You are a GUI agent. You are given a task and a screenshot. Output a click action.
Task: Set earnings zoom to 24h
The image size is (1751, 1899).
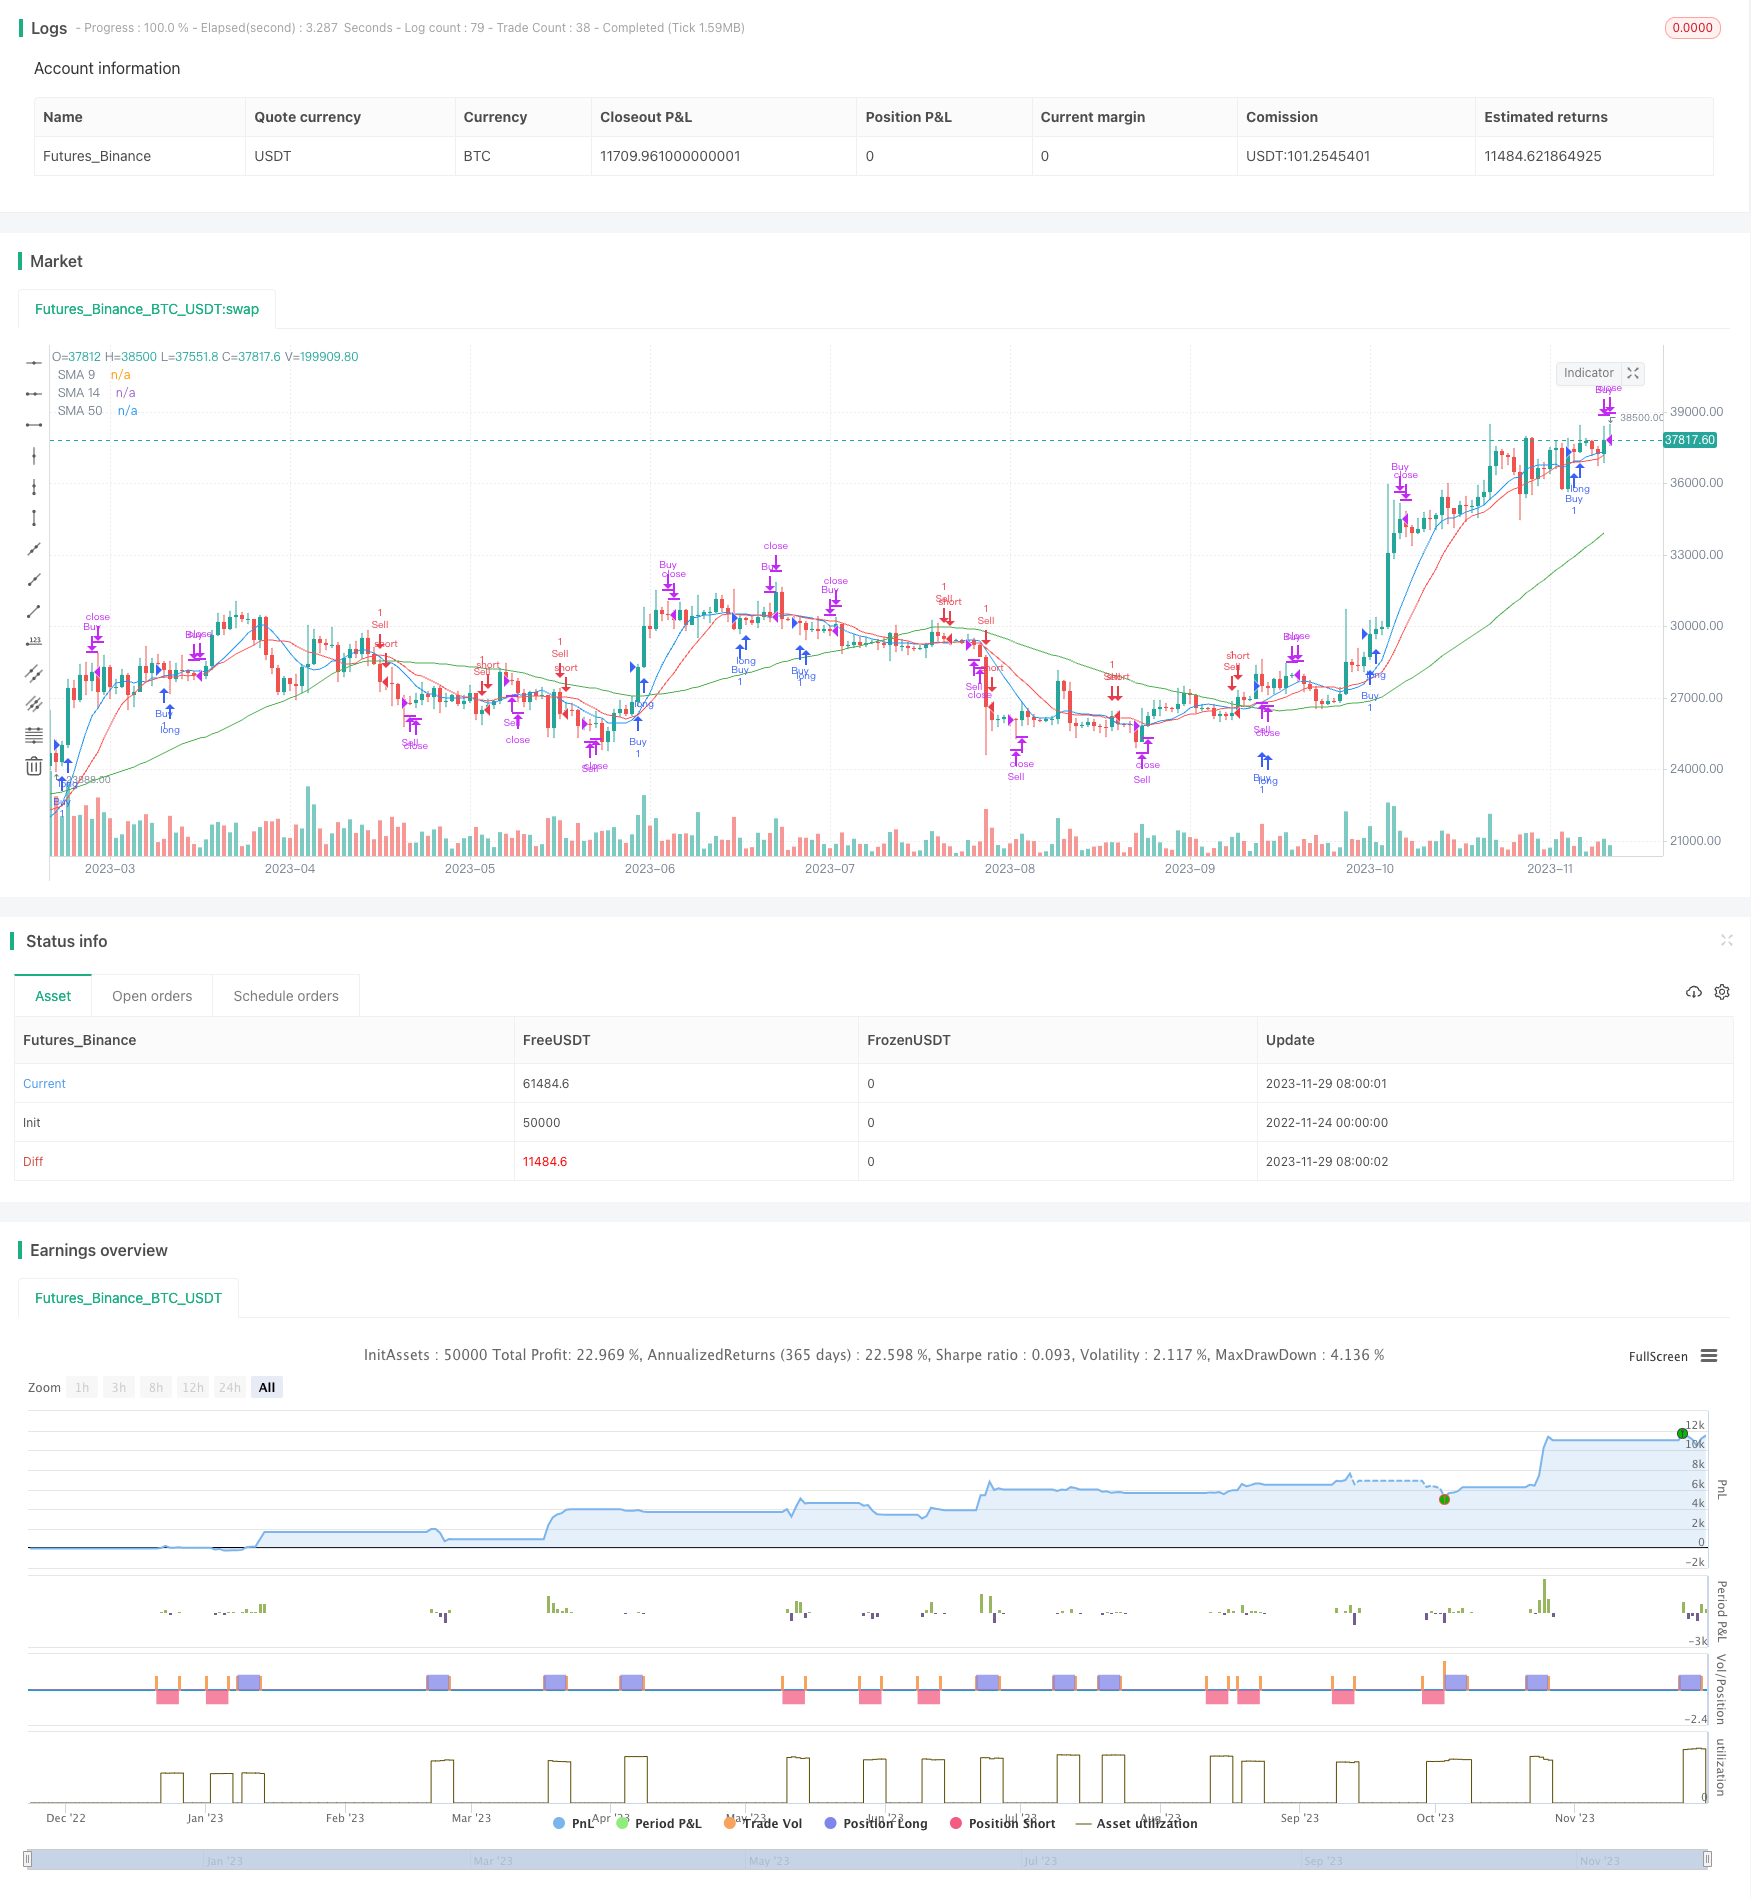coord(230,1387)
